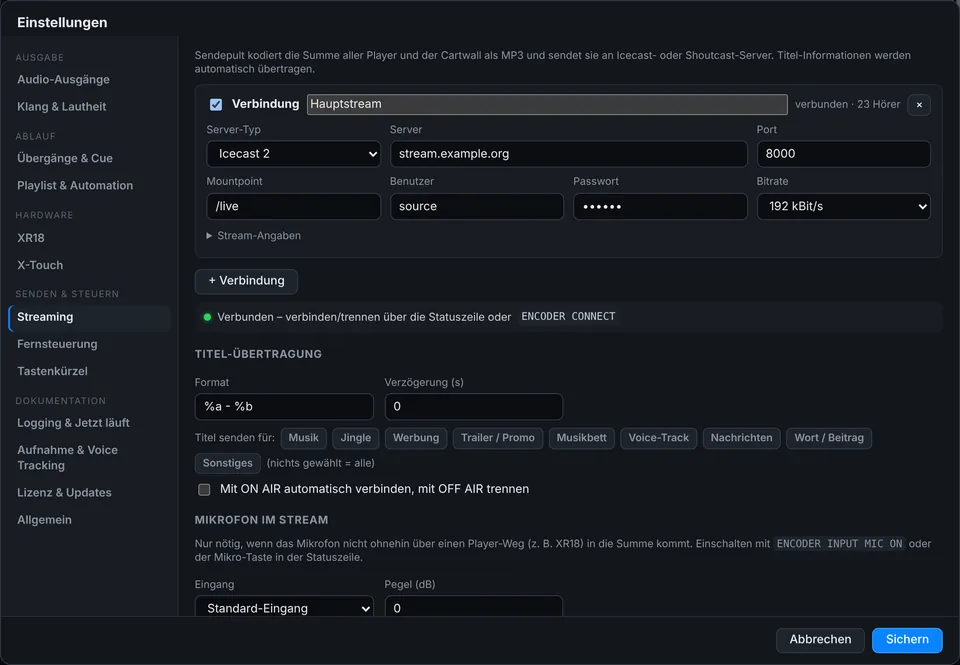Open the Bitrate dropdown showing 192 kBit/s
Screen dimensions: 960x665
tap(844, 206)
